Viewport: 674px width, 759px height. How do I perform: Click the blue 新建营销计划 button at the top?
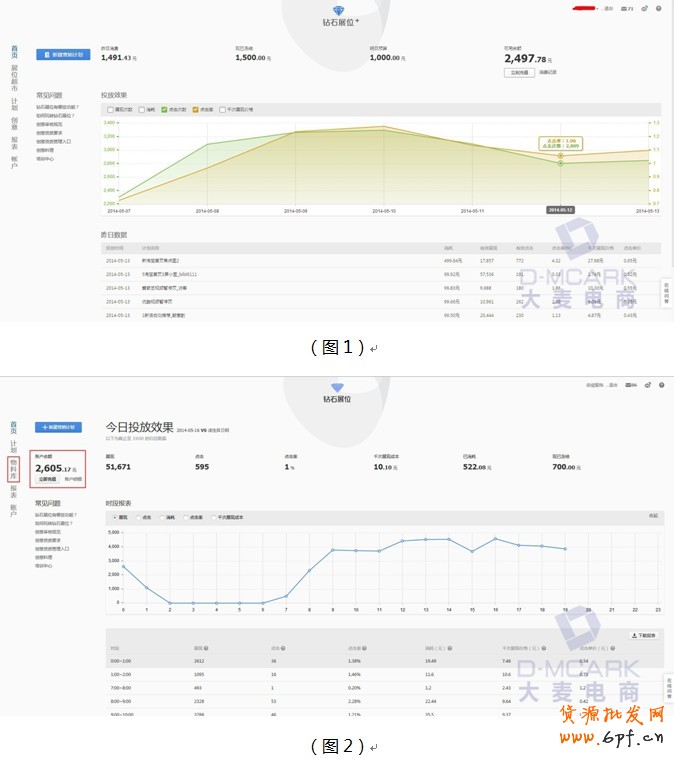(63, 54)
